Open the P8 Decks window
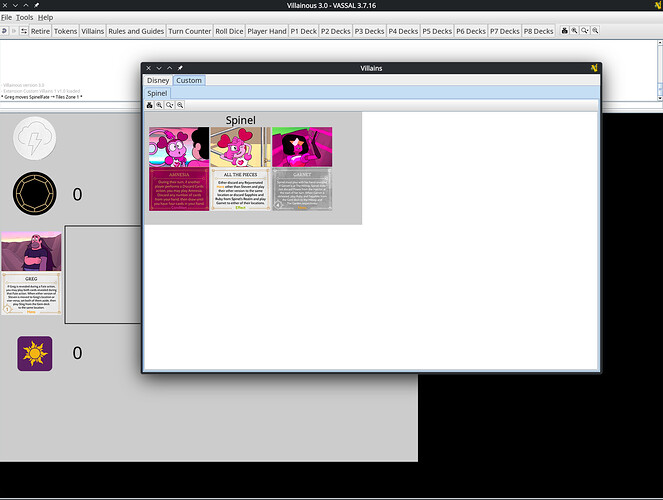The image size is (663, 500). tap(539, 31)
